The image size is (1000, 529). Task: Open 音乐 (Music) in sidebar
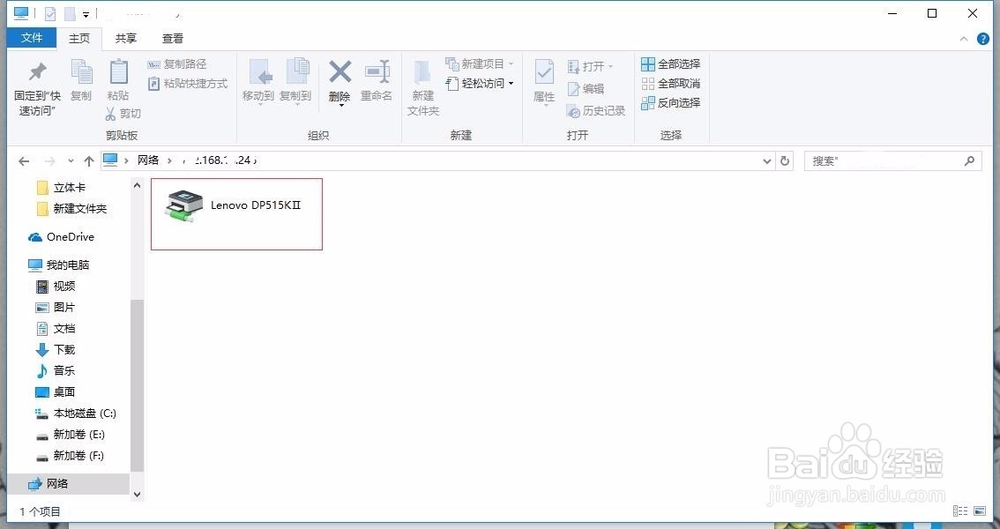point(55,371)
